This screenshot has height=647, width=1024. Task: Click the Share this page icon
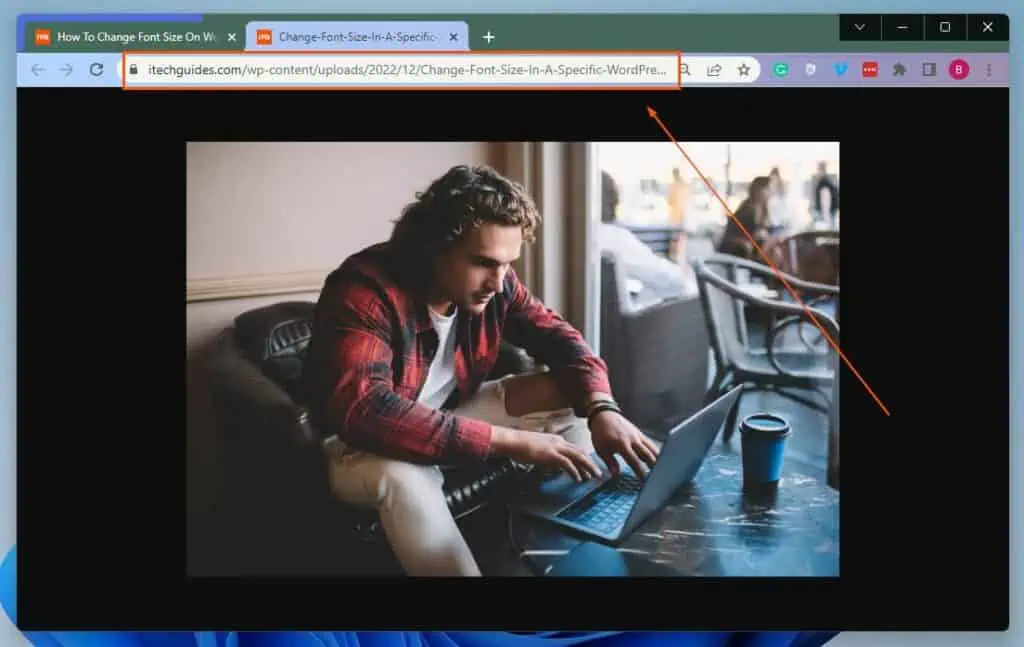[713, 70]
